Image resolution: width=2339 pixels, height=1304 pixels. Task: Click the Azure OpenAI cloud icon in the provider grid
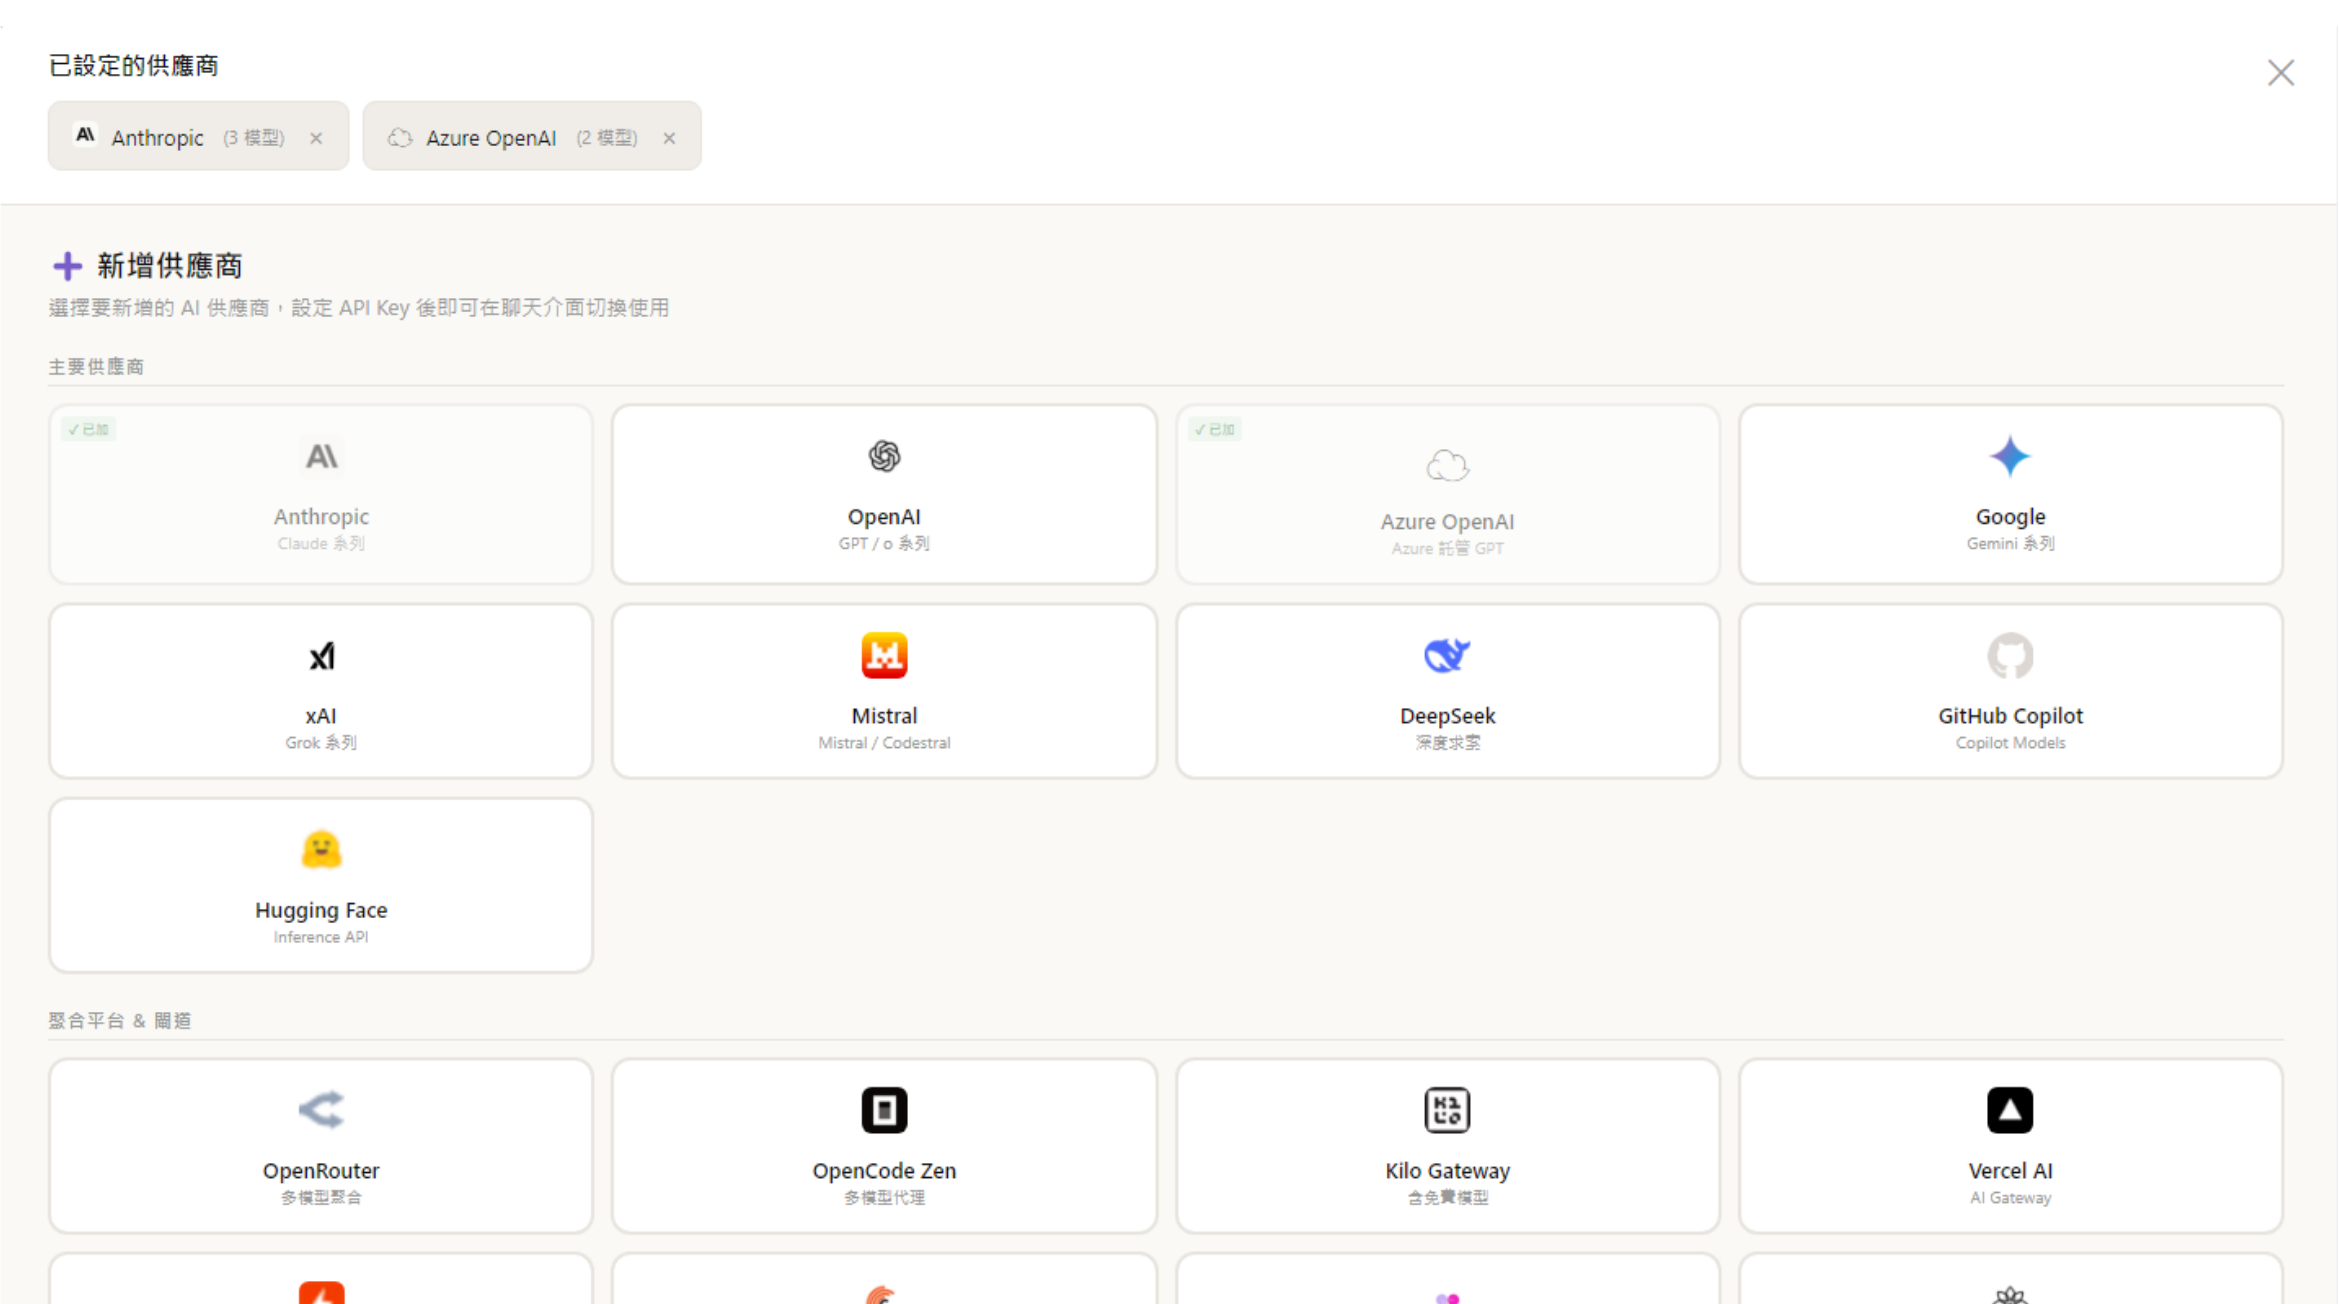pos(1447,465)
